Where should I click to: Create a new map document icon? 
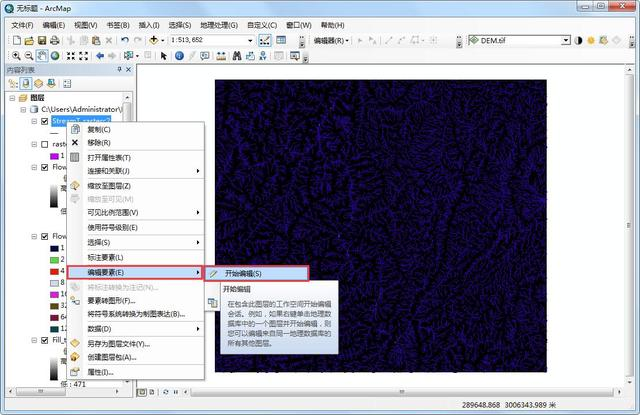(x=17, y=40)
